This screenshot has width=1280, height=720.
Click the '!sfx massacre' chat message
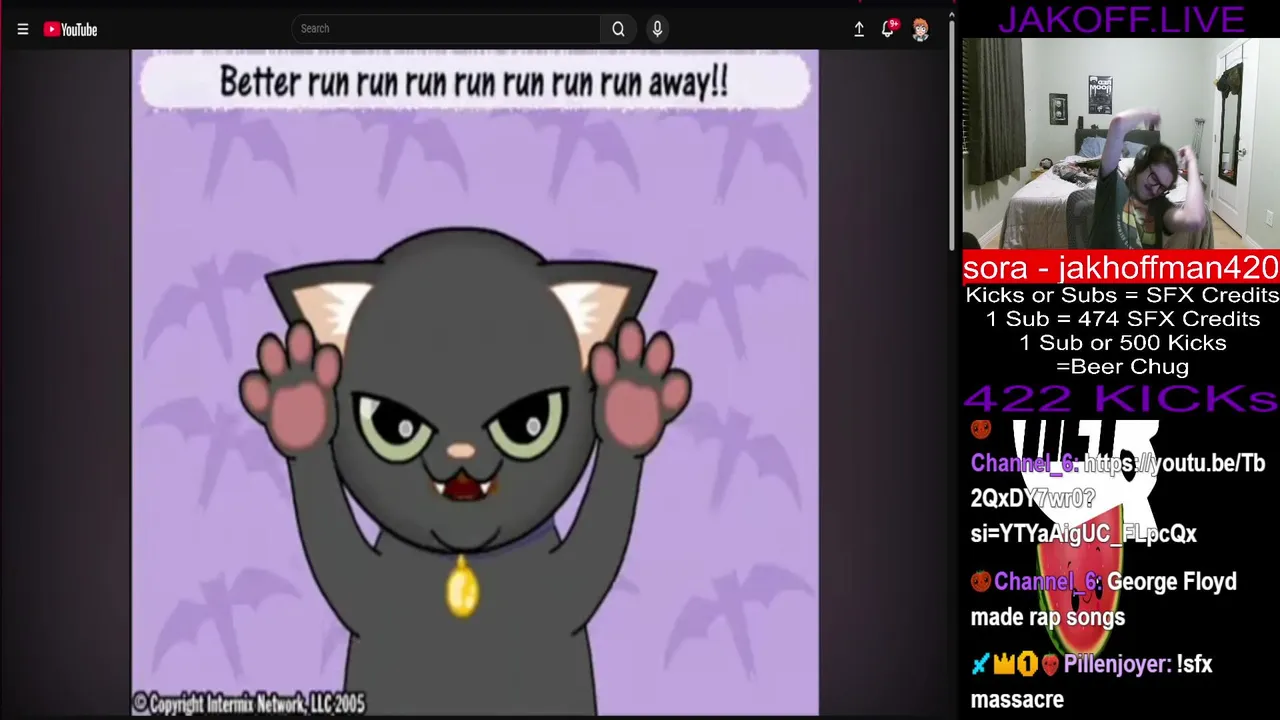[x=1091, y=682]
